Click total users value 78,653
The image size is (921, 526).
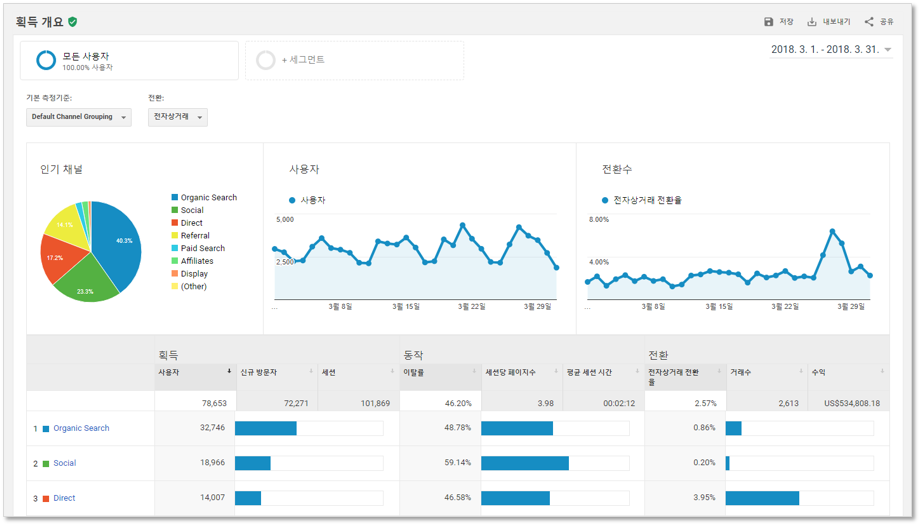(x=214, y=403)
